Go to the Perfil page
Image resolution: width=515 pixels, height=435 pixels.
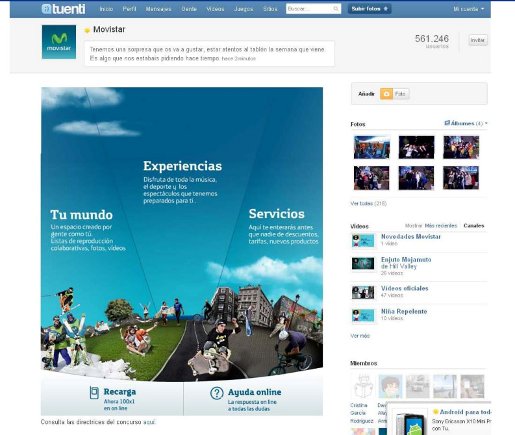pos(129,9)
